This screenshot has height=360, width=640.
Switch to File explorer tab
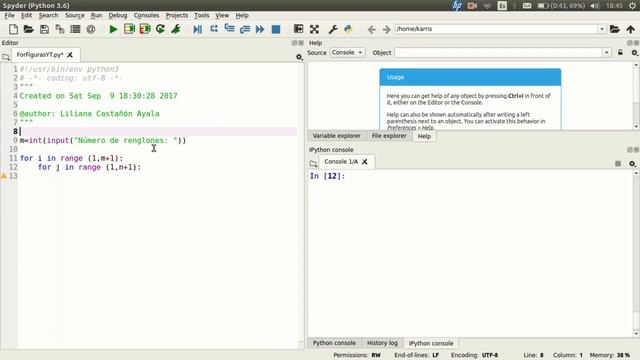pyautogui.click(x=389, y=136)
